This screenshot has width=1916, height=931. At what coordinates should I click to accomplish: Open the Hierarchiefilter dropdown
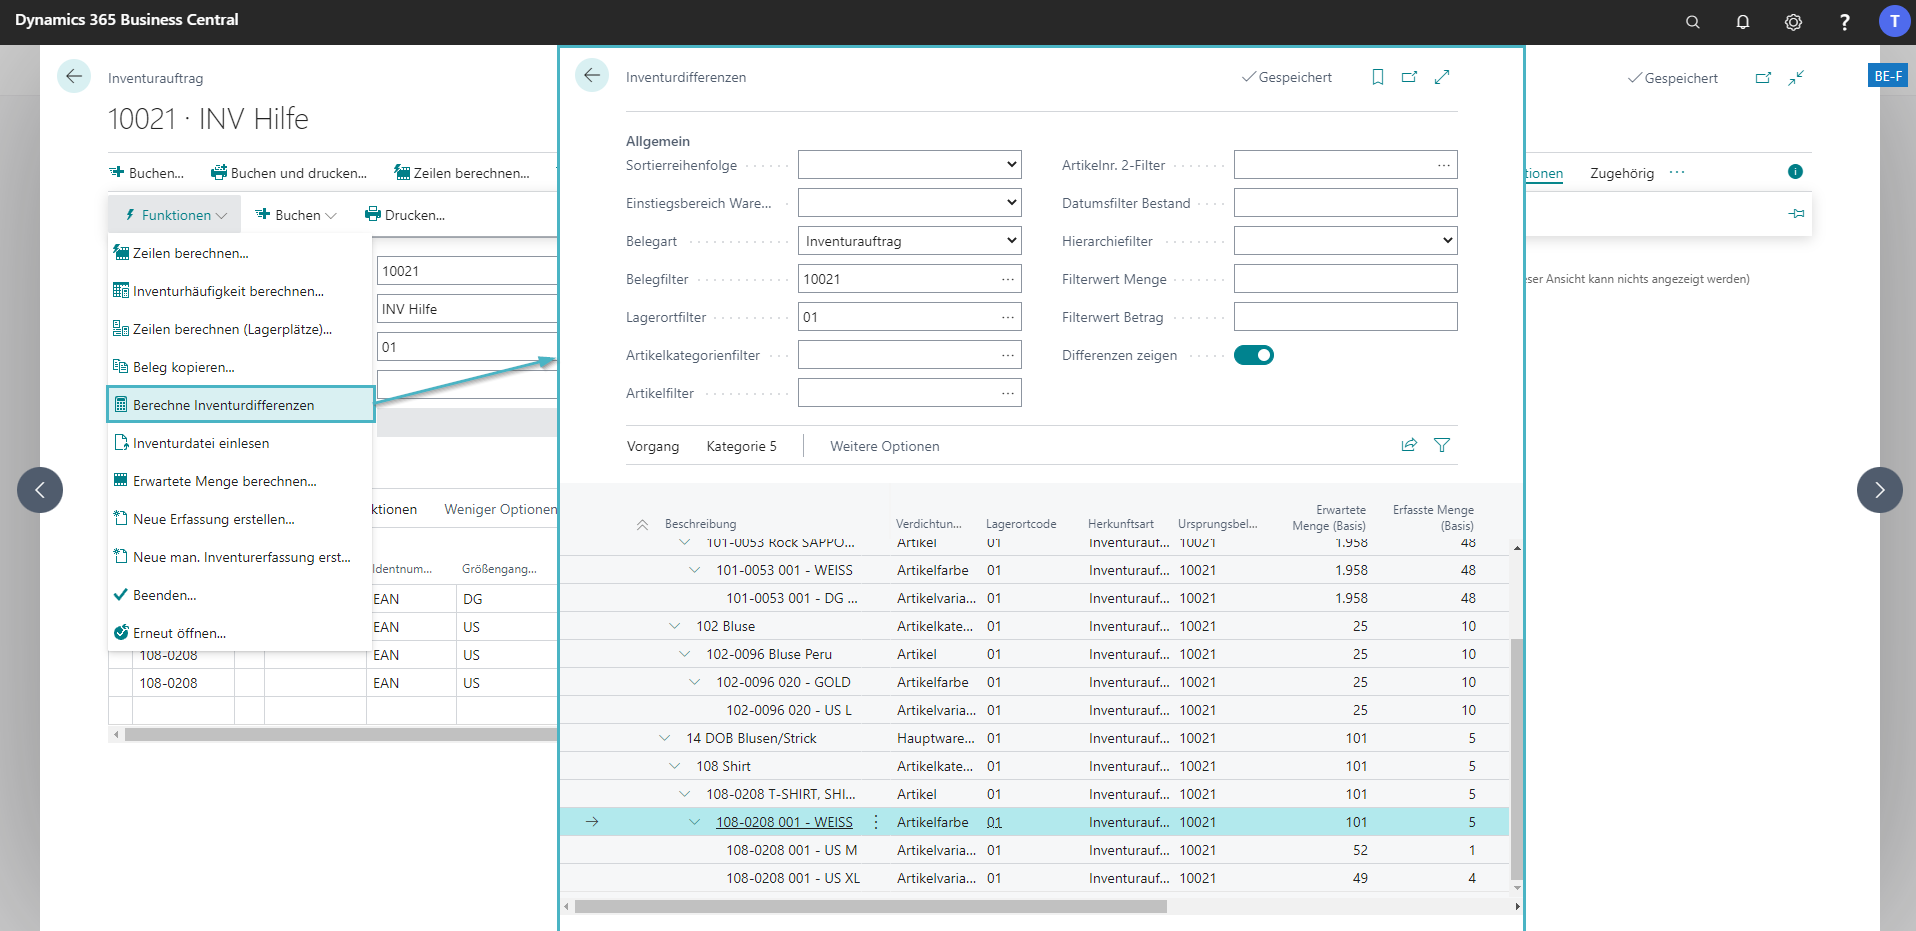(1344, 241)
